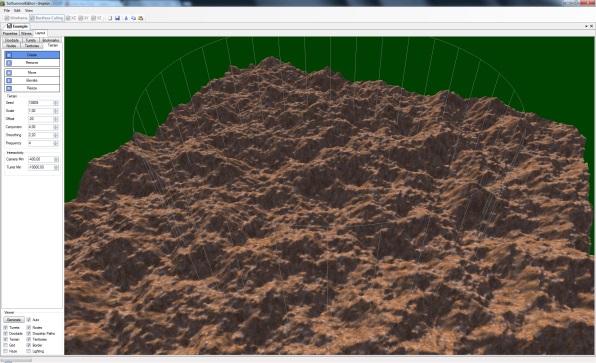596x363 pixels.
Task: Adjust the Camera Min spinner arrows
Action: pyautogui.click(x=56, y=159)
